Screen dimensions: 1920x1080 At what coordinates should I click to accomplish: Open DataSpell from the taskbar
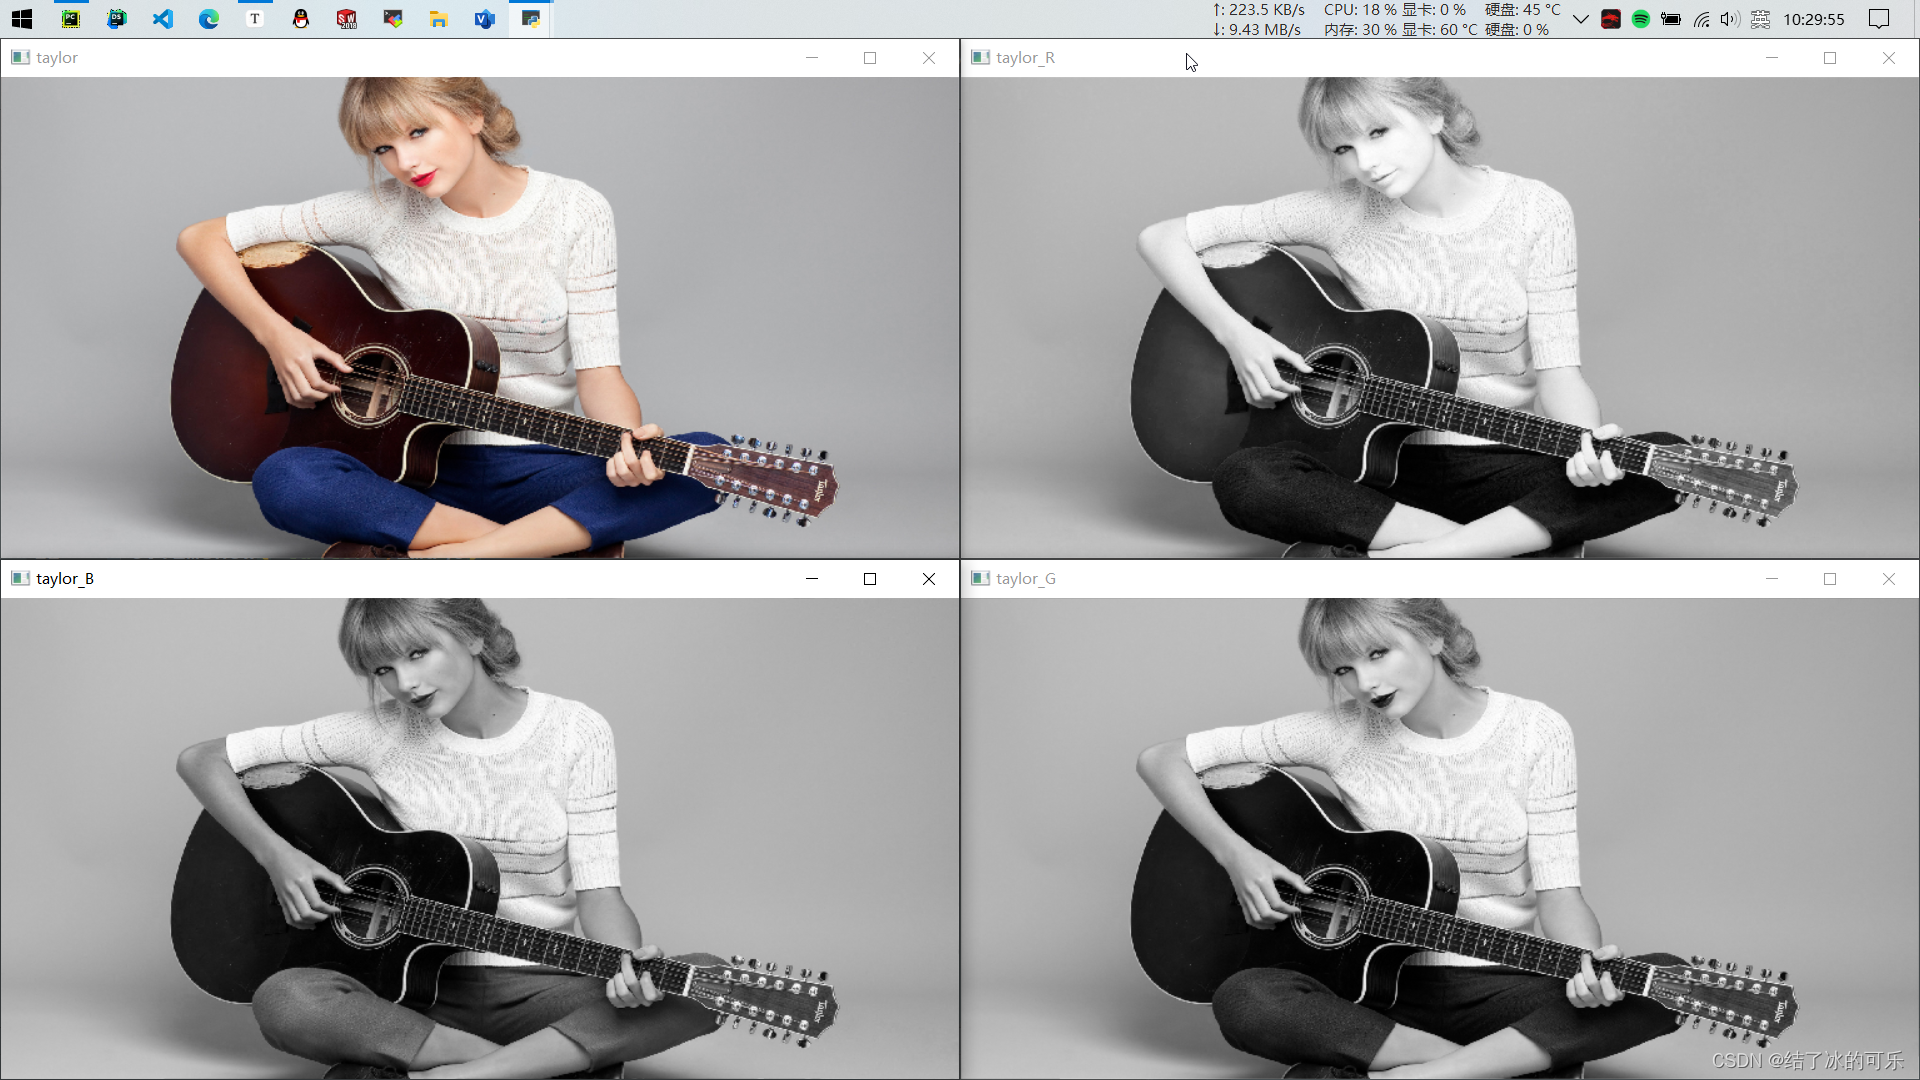pos(117,19)
